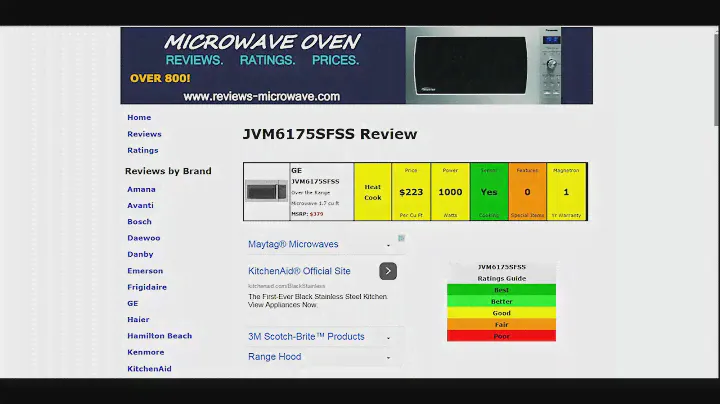Viewport: 720px width, 404px height.
Task: Click the Panasonic microwave banner image
Action: pos(498,65)
